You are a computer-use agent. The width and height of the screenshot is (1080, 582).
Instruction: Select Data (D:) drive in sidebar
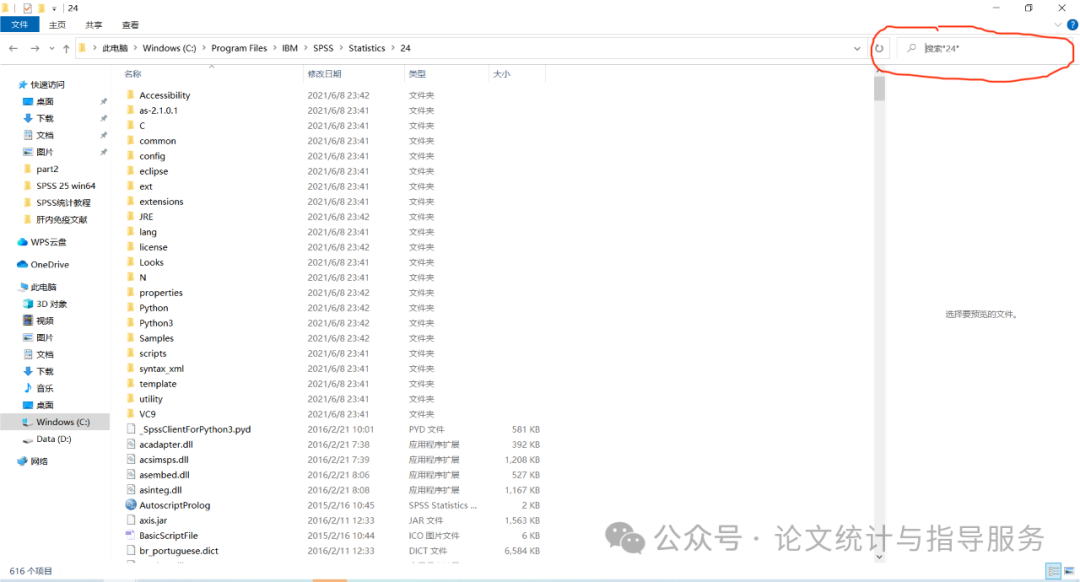[53, 439]
